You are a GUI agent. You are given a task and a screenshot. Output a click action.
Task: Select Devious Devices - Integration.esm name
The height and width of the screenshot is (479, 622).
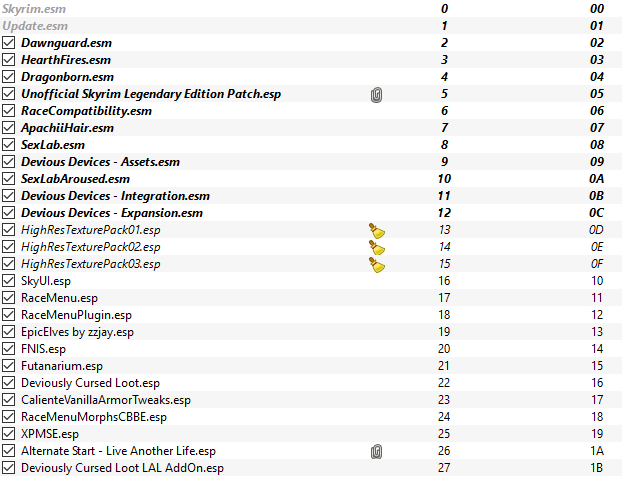(x=115, y=196)
